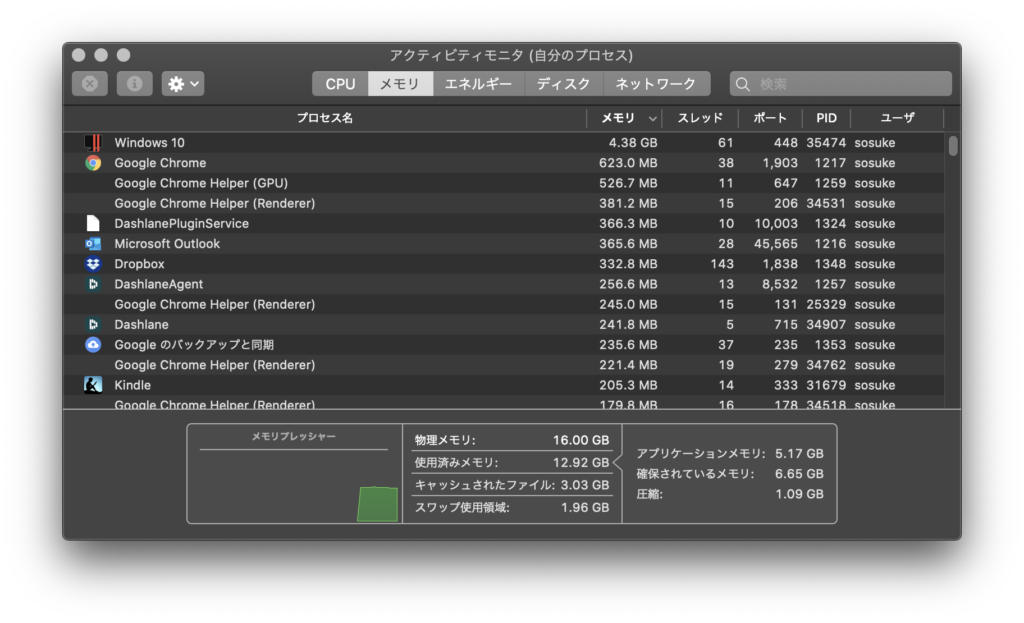The image size is (1024, 623).
Task: Click the Windows 10 process icon
Action: click(93, 142)
